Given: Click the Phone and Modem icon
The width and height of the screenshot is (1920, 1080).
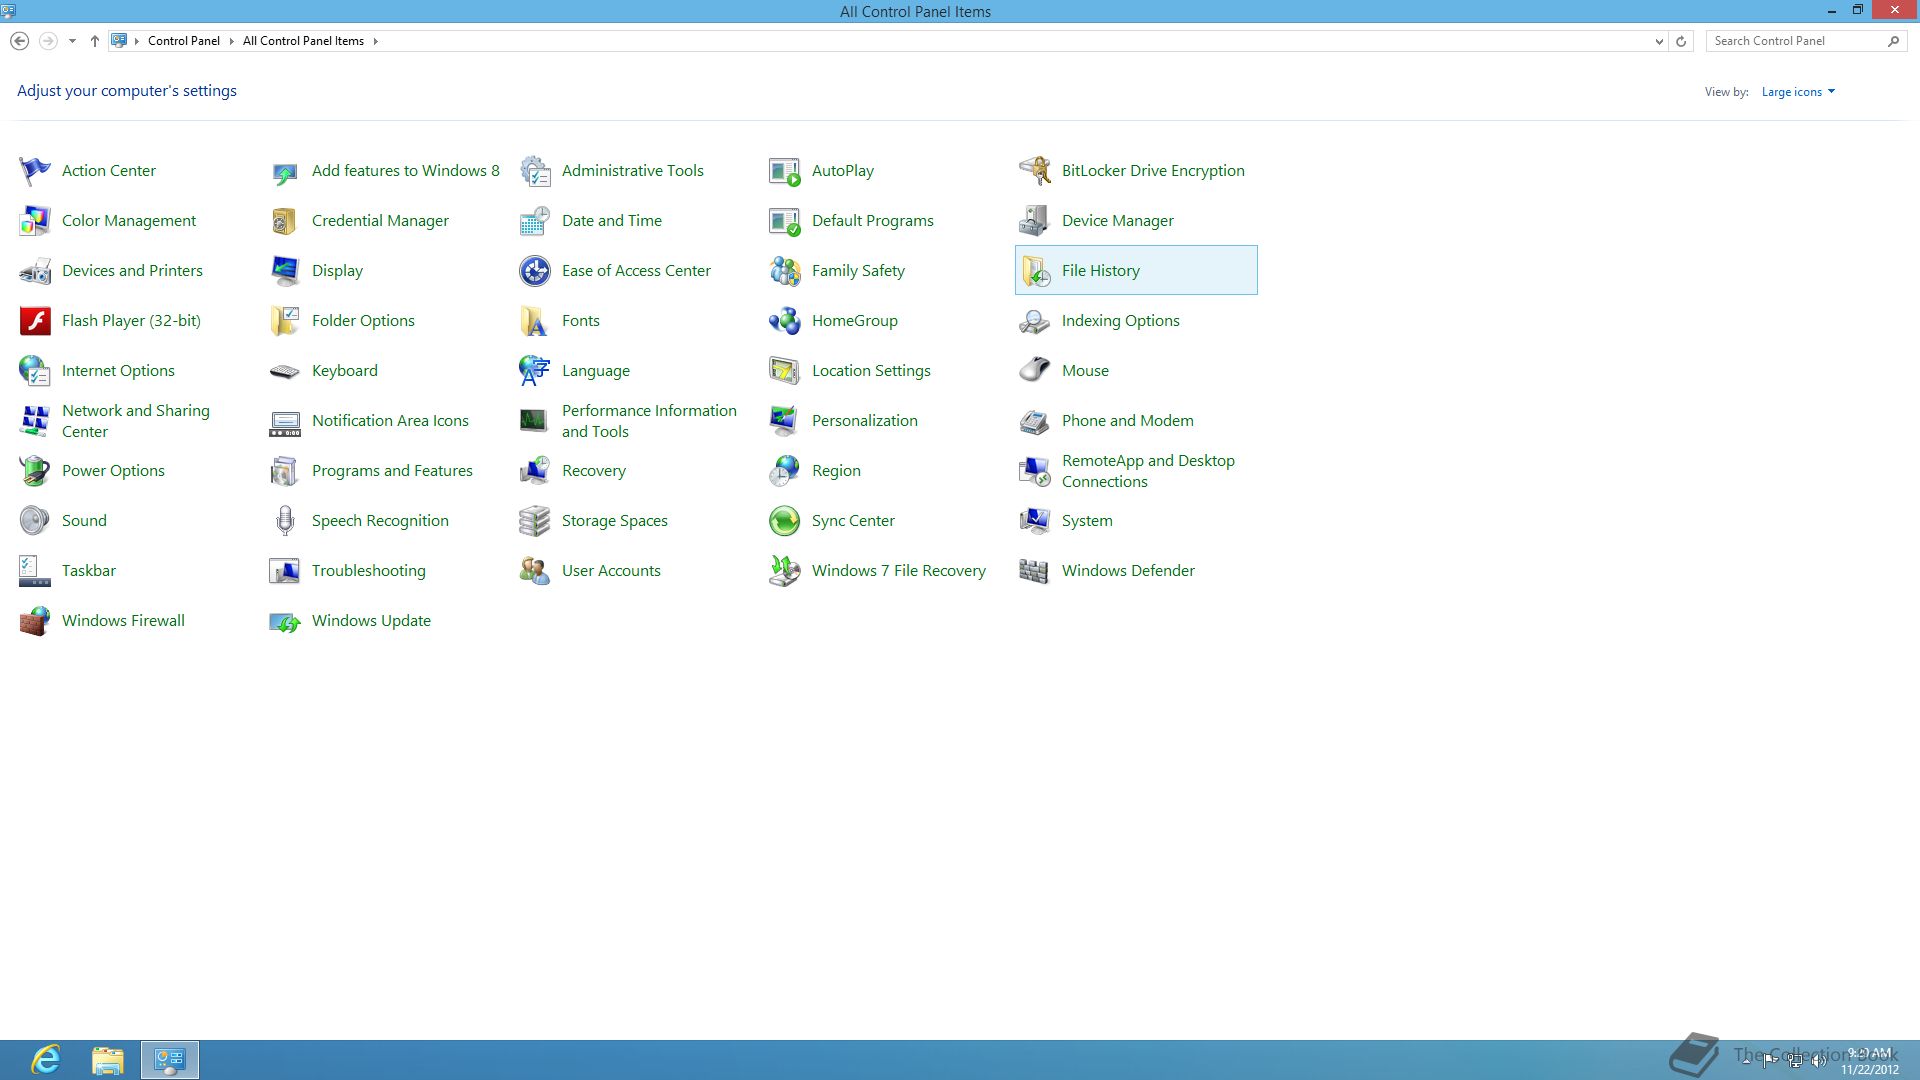Looking at the screenshot, I should 1035,421.
